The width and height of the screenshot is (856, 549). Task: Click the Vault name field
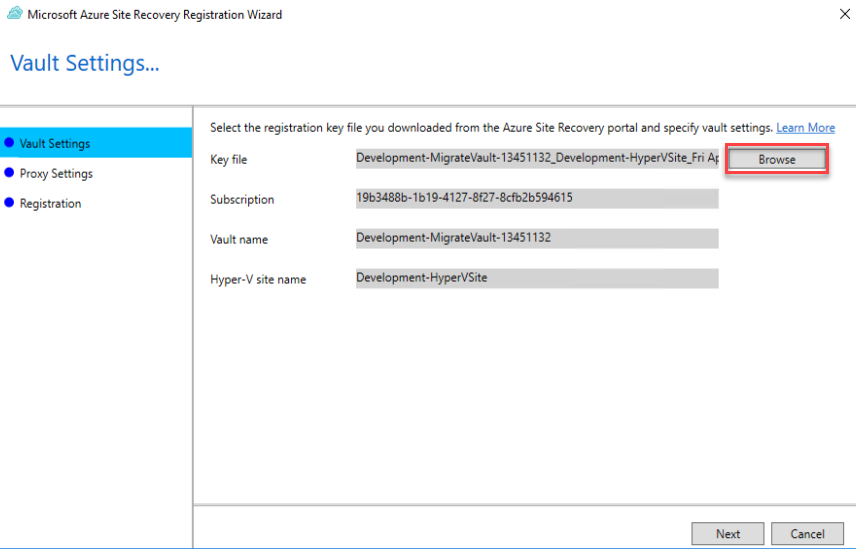537,238
